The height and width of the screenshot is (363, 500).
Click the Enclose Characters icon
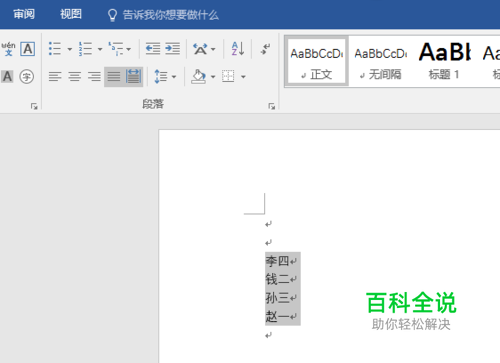[27, 77]
